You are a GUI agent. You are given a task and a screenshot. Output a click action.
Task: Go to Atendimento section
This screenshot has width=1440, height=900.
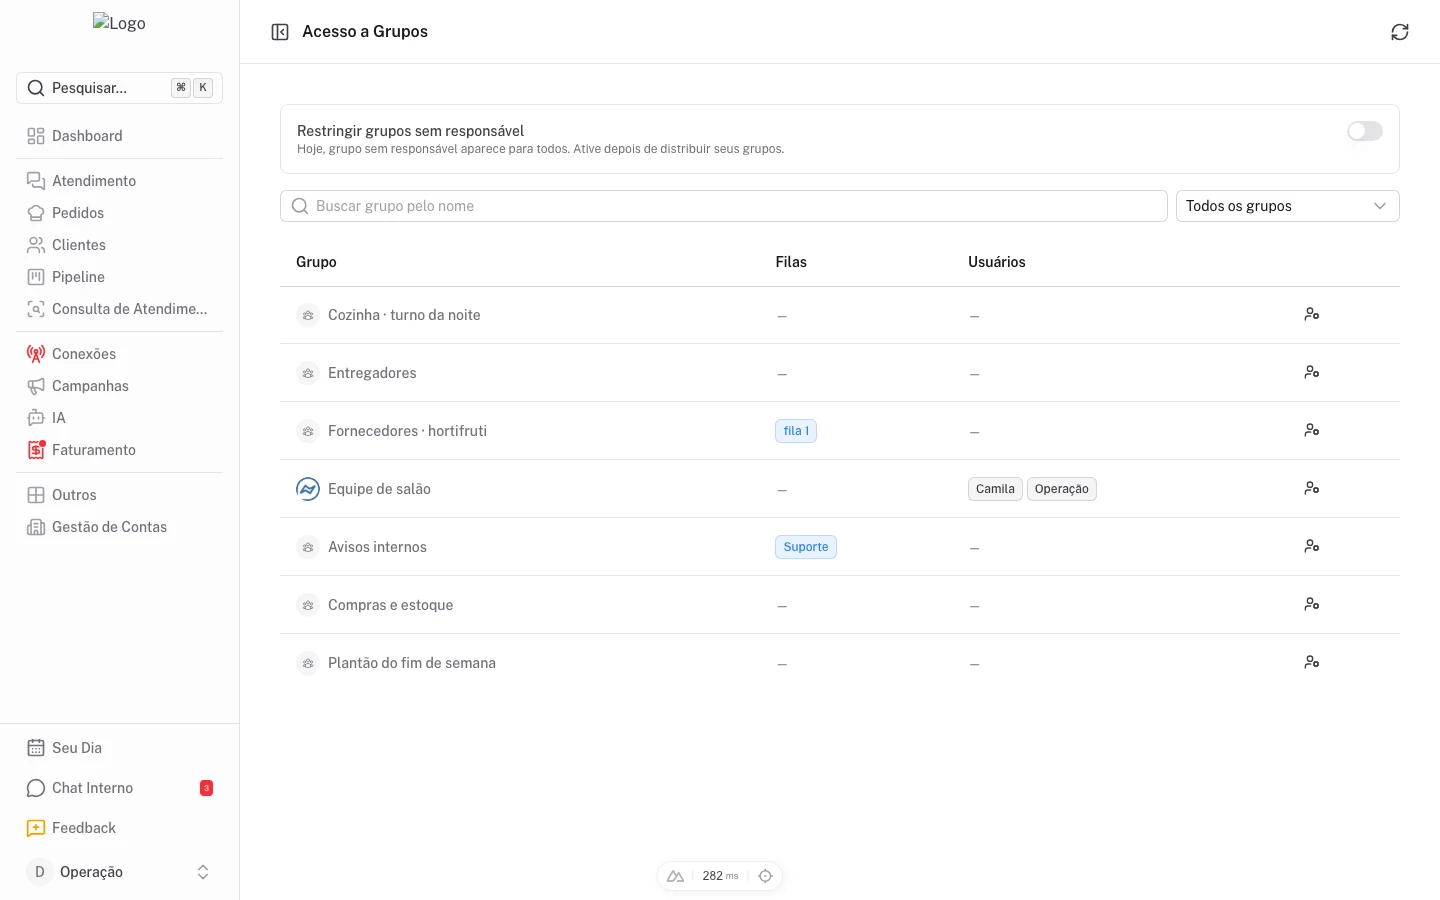120,181
